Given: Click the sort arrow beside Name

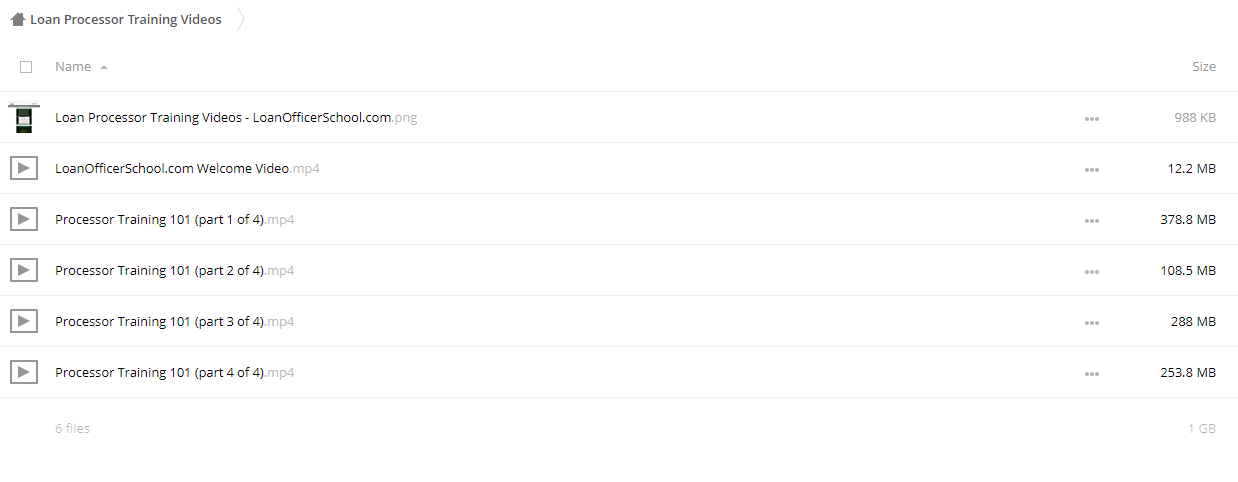Looking at the screenshot, I should [104, 67].
